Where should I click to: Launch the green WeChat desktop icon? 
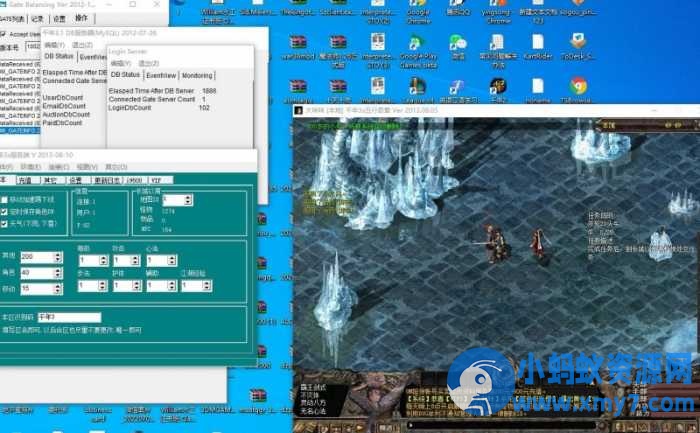458,42
